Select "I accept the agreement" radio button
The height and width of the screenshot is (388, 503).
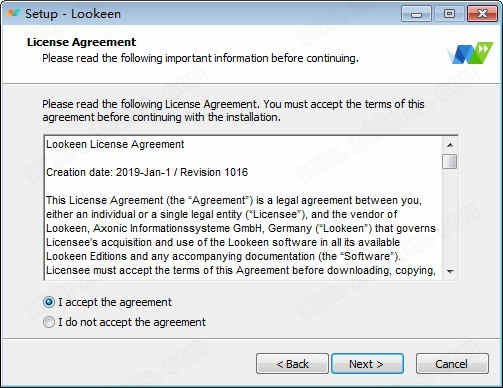click(49, 302)
